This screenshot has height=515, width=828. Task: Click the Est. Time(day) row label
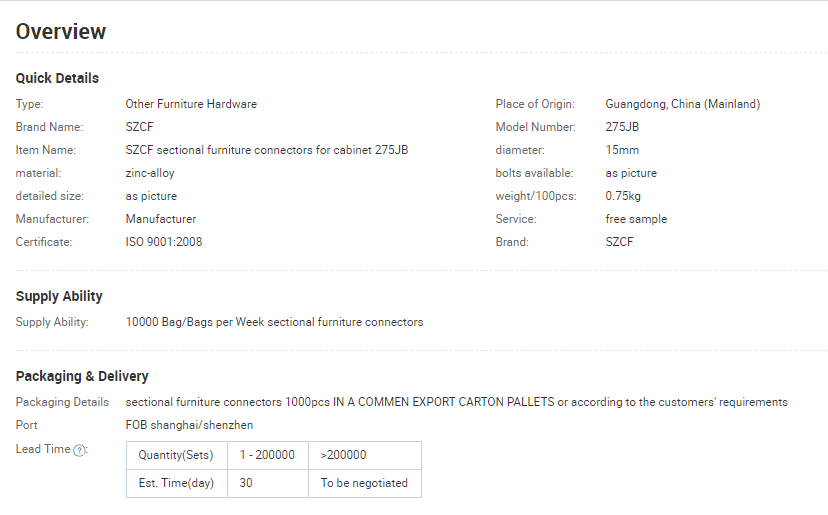pyautogui.click(x=176, y=483)
